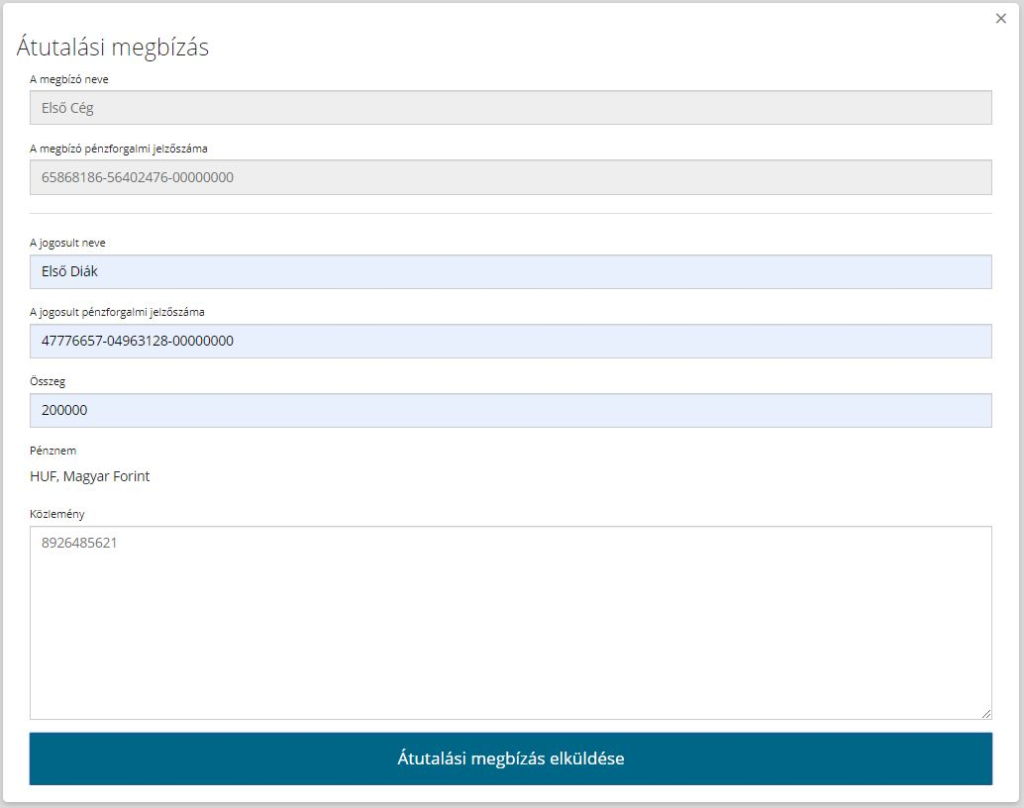The width and height of the screenshot is (1024, 808).
Task: Click the Átutalási megbízás elküldése button
Action: pos(510,758)
